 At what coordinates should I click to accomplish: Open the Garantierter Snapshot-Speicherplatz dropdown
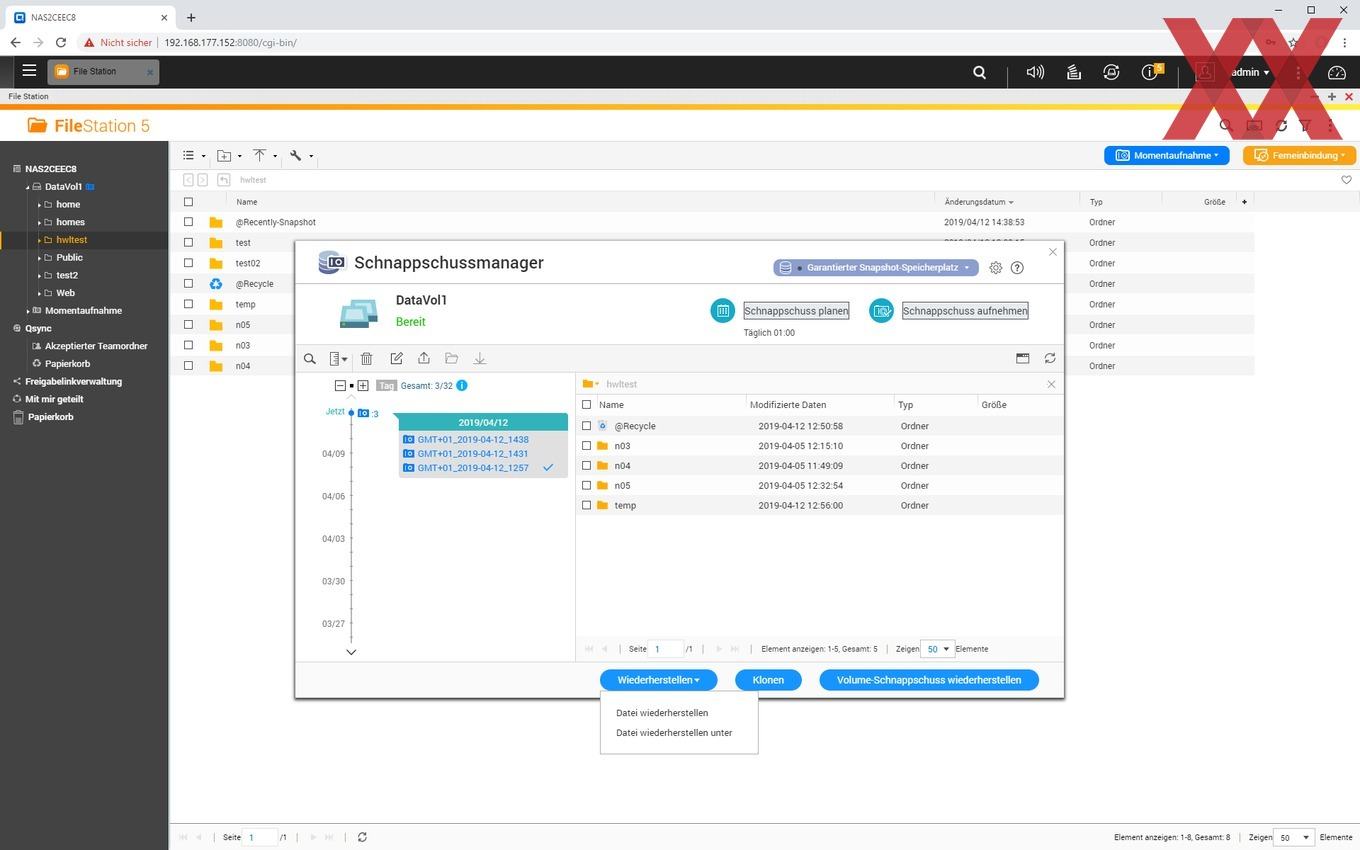click(x=876, y=268)
